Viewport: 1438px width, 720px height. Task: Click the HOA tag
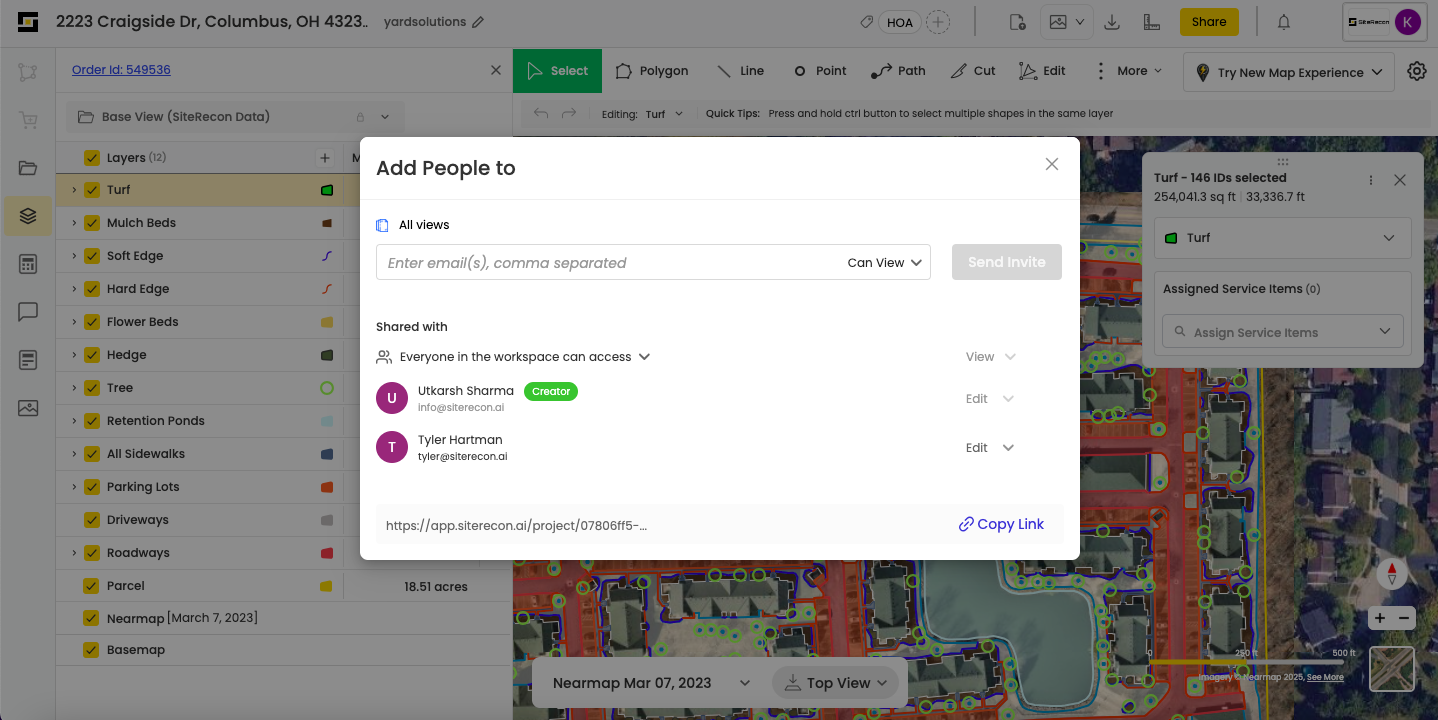pyautogui.click(x=900, y=22)
